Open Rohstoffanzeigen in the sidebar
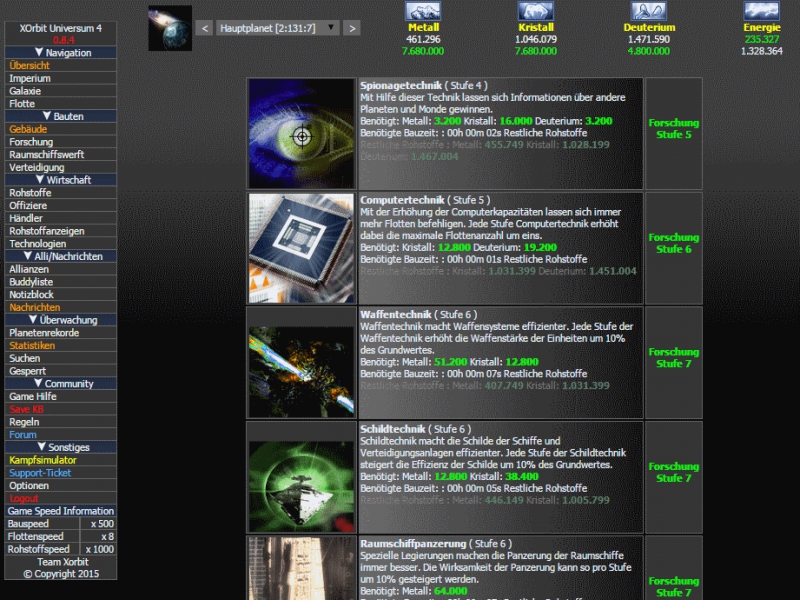This screenshot has width=800, height=600. (x=46, y=231)
